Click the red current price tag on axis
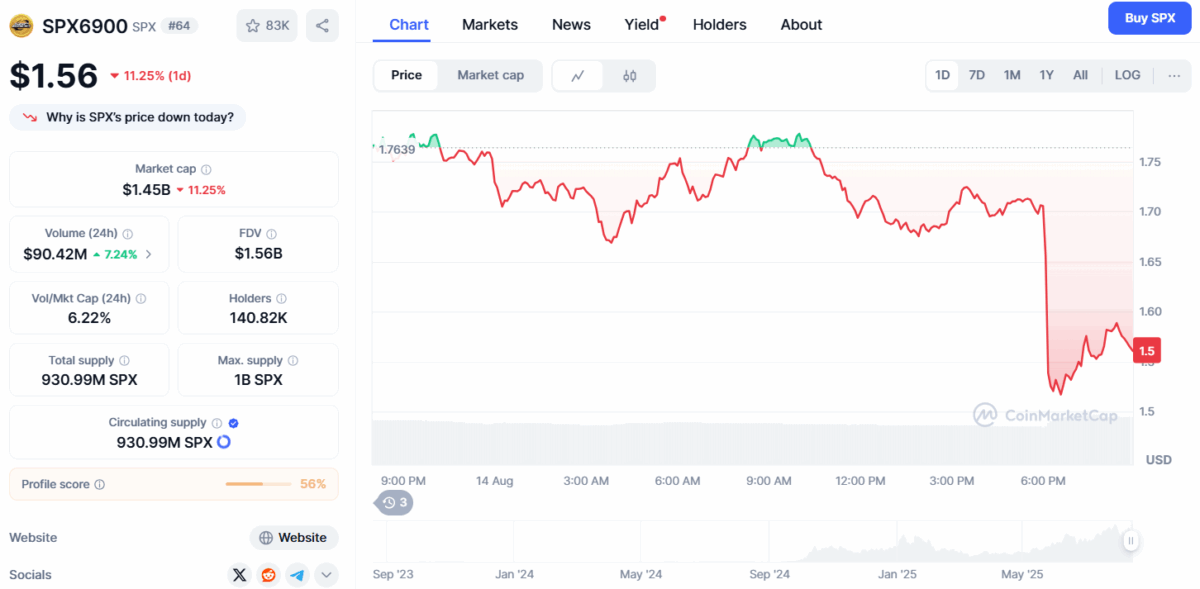Screen dimensions: 1200x589 (x=1146, y=351)
